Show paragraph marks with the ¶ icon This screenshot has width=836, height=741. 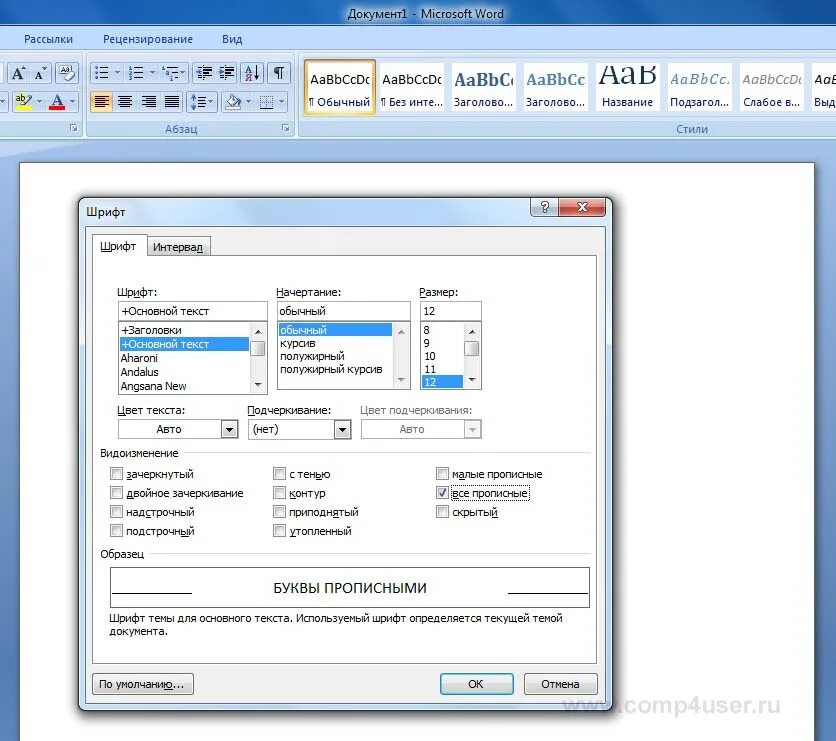(x=279, y=73)
